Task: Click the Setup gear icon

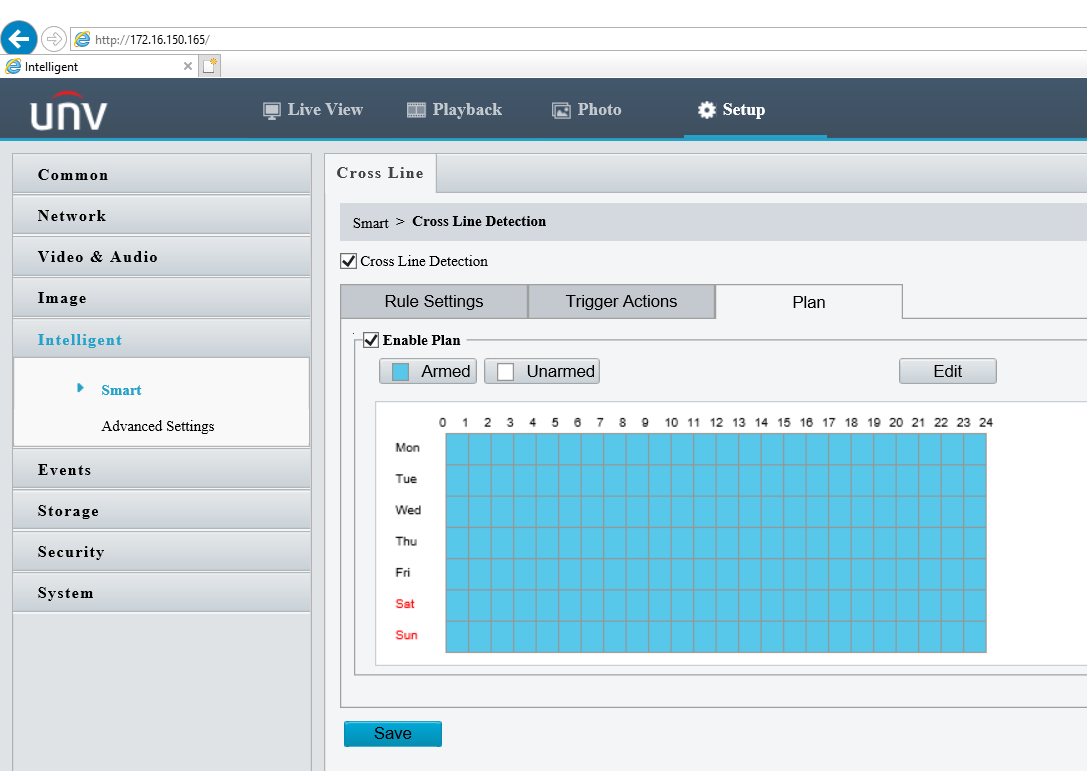Action: pos(706,110)
